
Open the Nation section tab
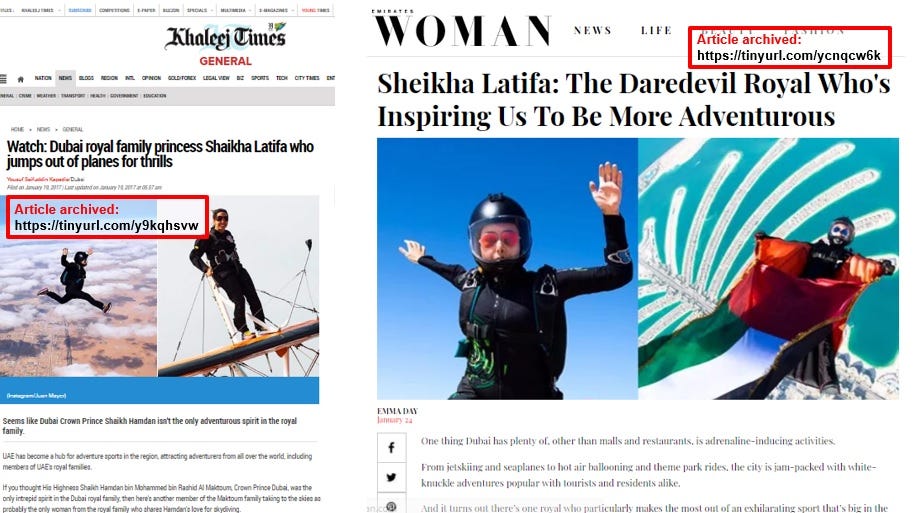tap(43, 78)
